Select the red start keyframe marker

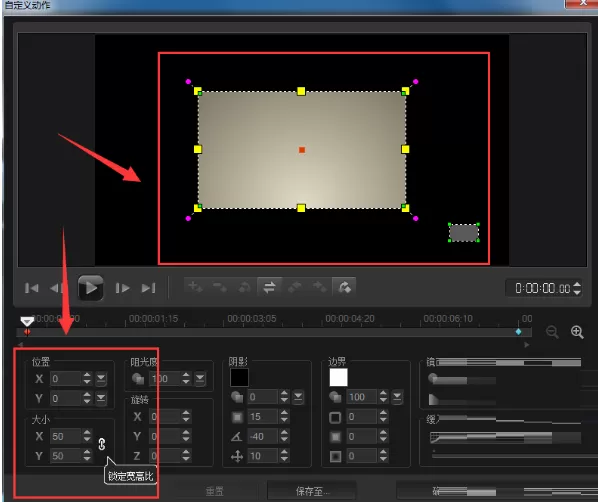coord(27,332)
